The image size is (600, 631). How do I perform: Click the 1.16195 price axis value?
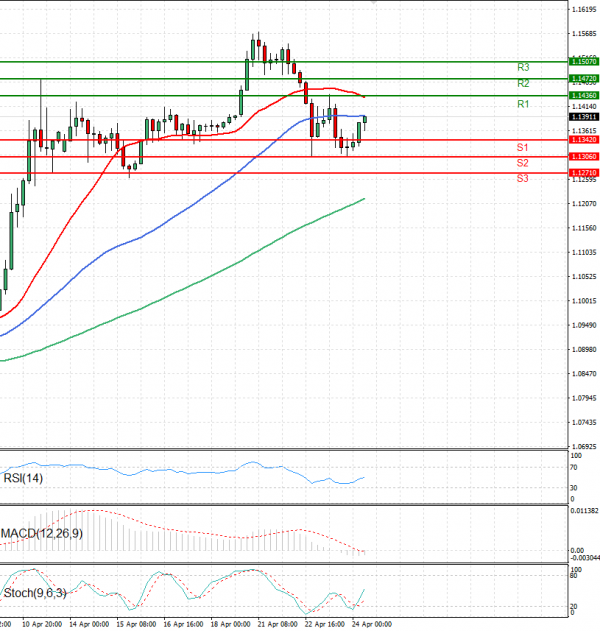pyautogui.click(x=584, y=9)
